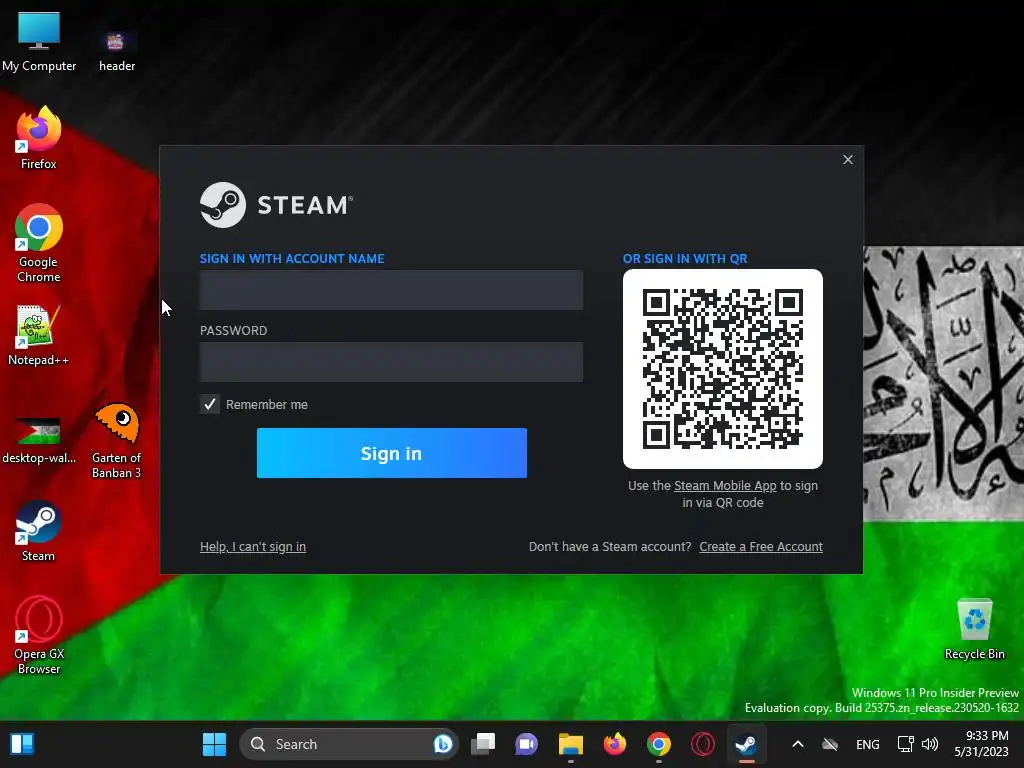
Task: Open the Steam Mobile App link
Action: [725, 486]
